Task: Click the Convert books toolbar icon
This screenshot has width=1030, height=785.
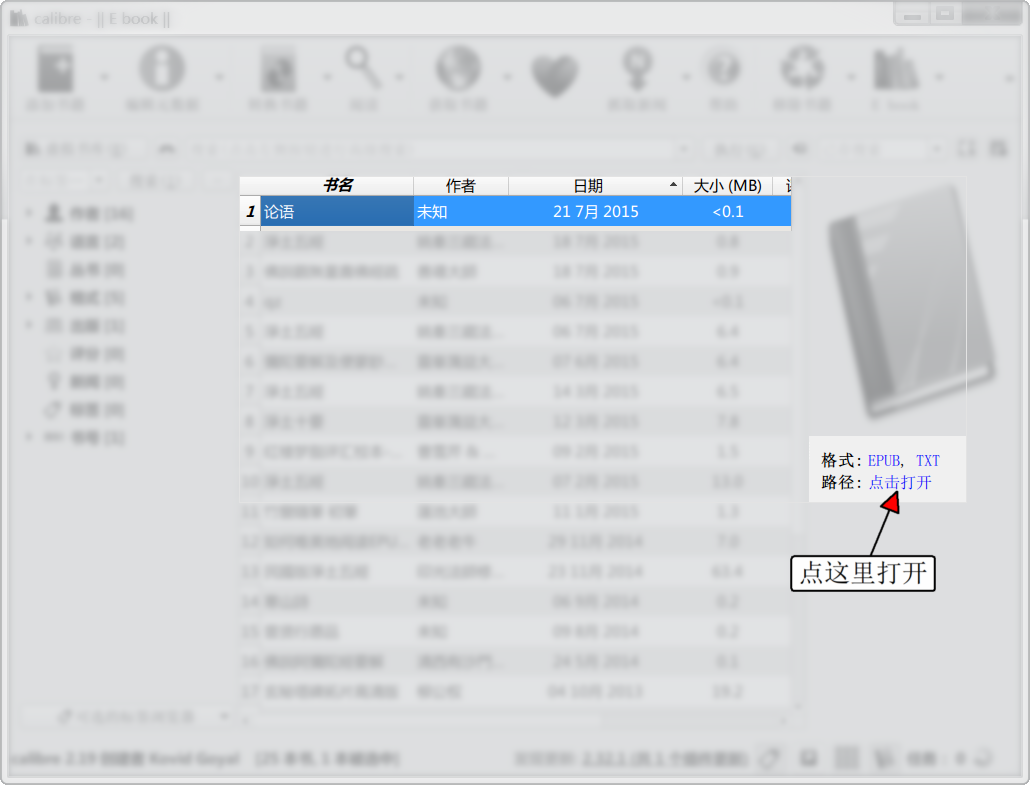Action: pyautogui.click(x=277, y=70)
